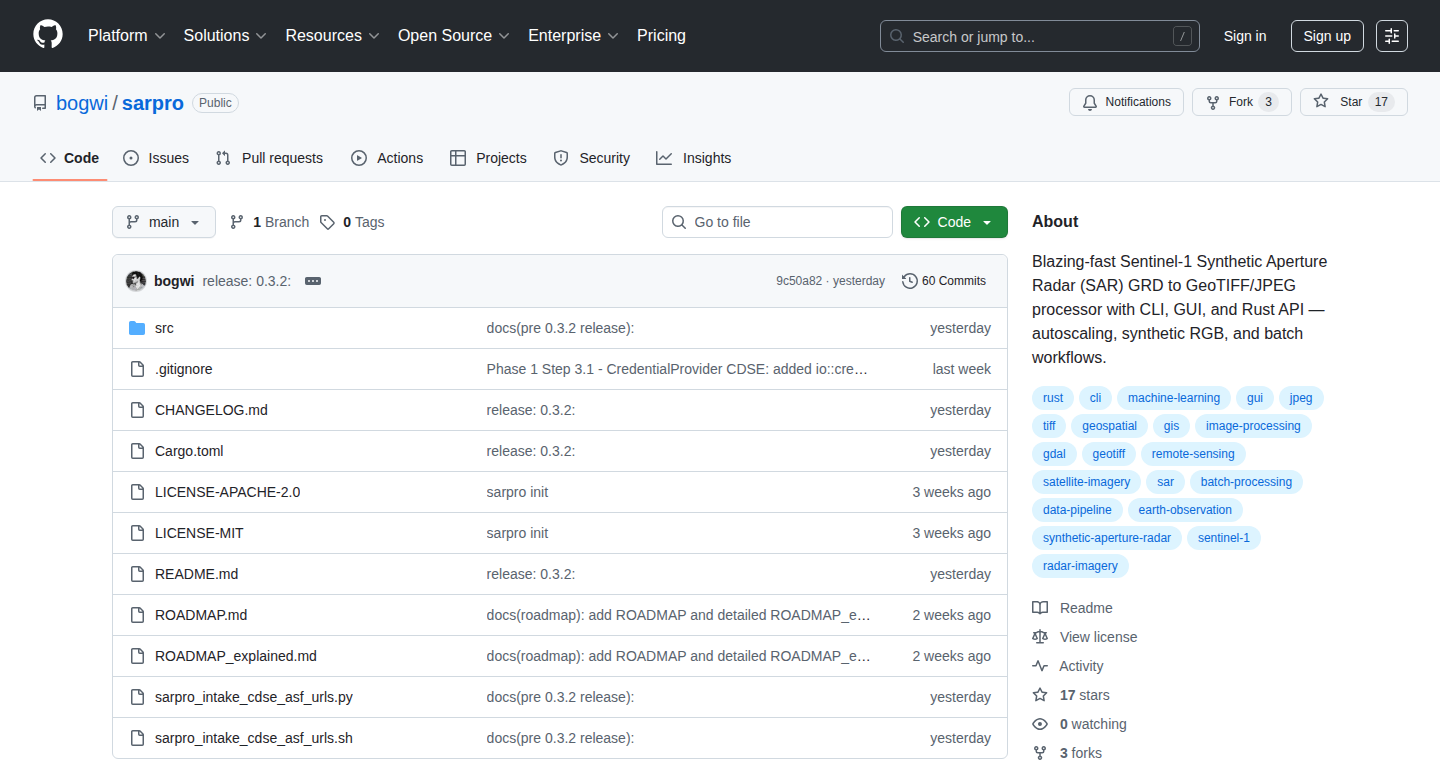The width and height of the screenshot is (1440, 761).
Task: Switch to the Actions tab
Action: pyautogui.click(x=387, y=158)
